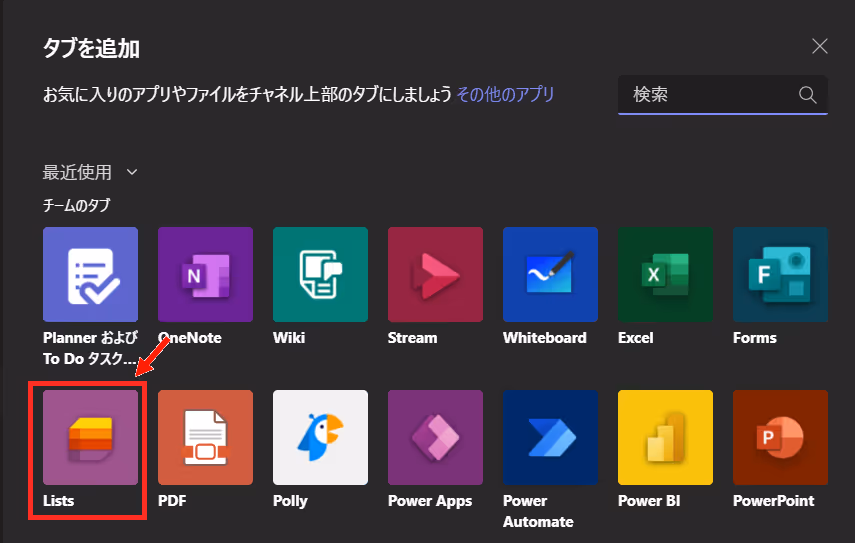Select the Power BI app tile
This screenshot has width=855, height=543.
pos(665,437)
